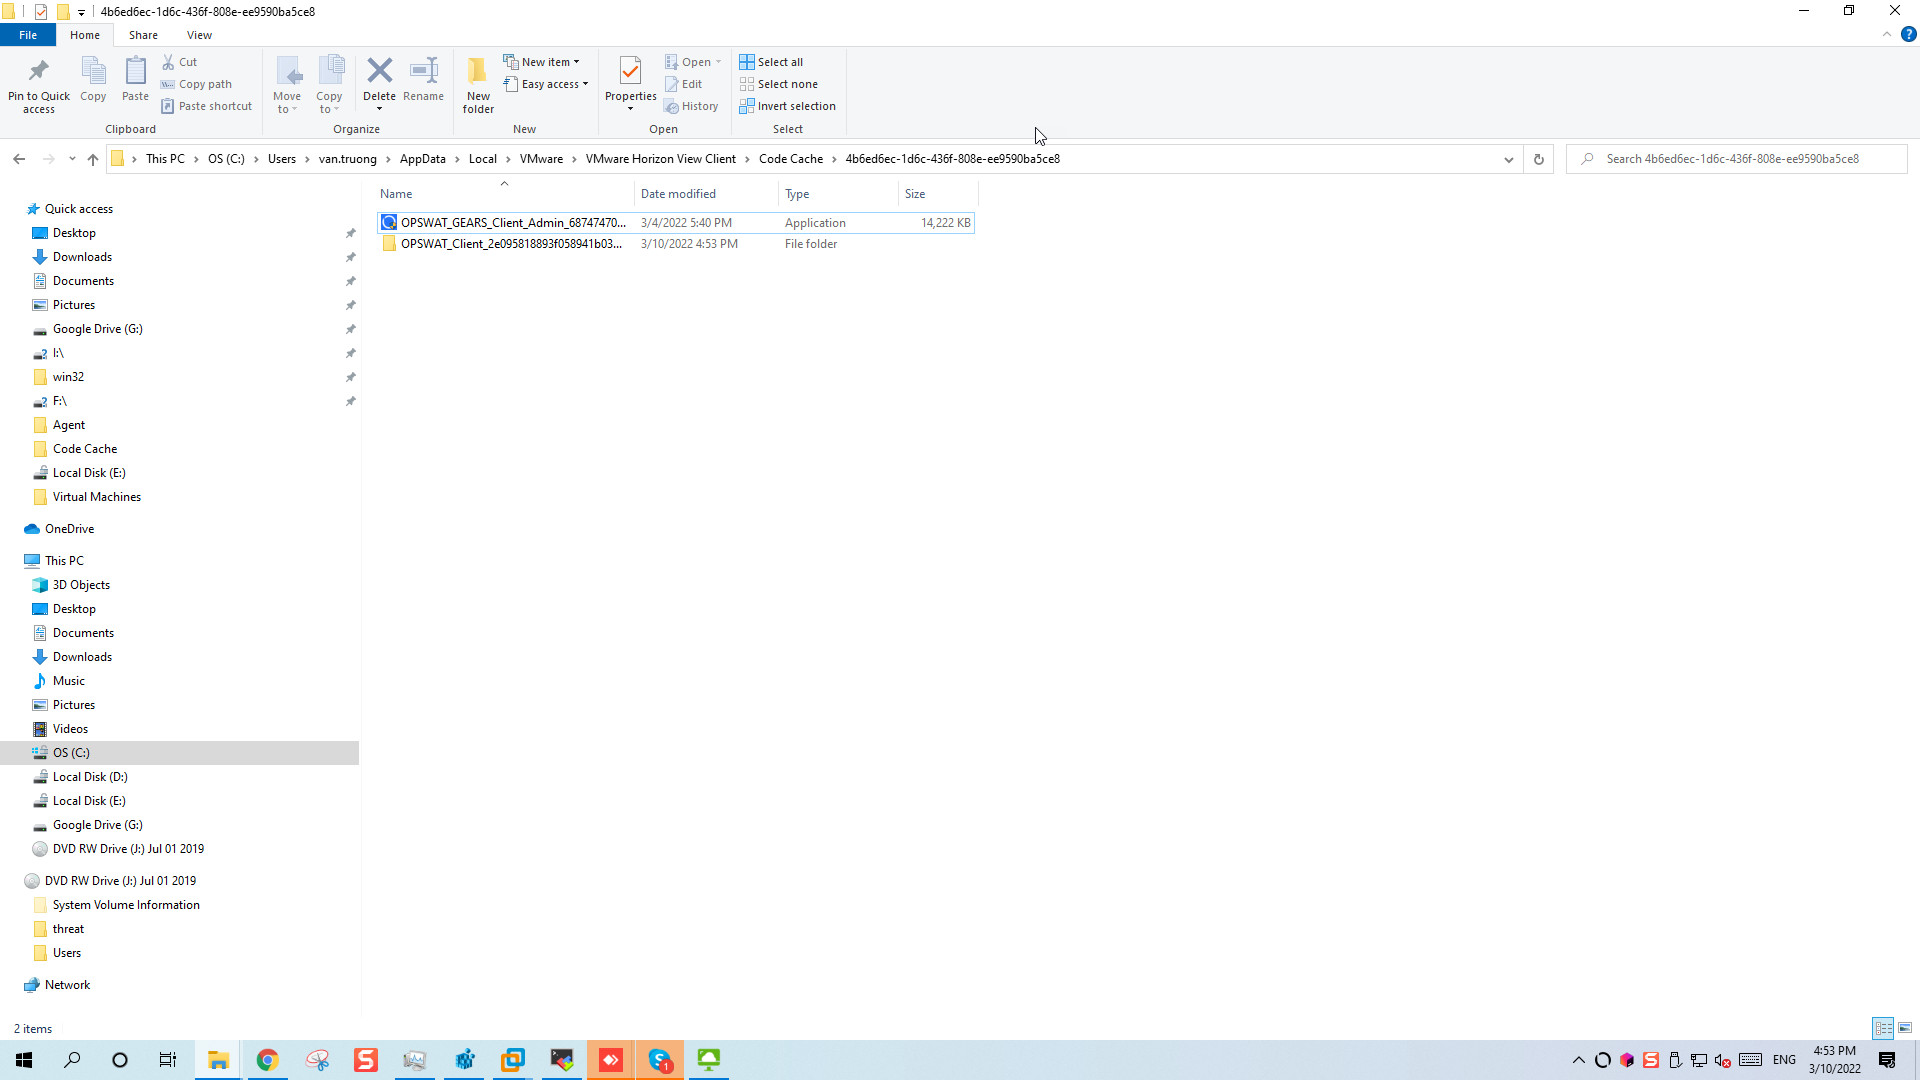Click the Refresh button by address bar

click(1538, 159)
